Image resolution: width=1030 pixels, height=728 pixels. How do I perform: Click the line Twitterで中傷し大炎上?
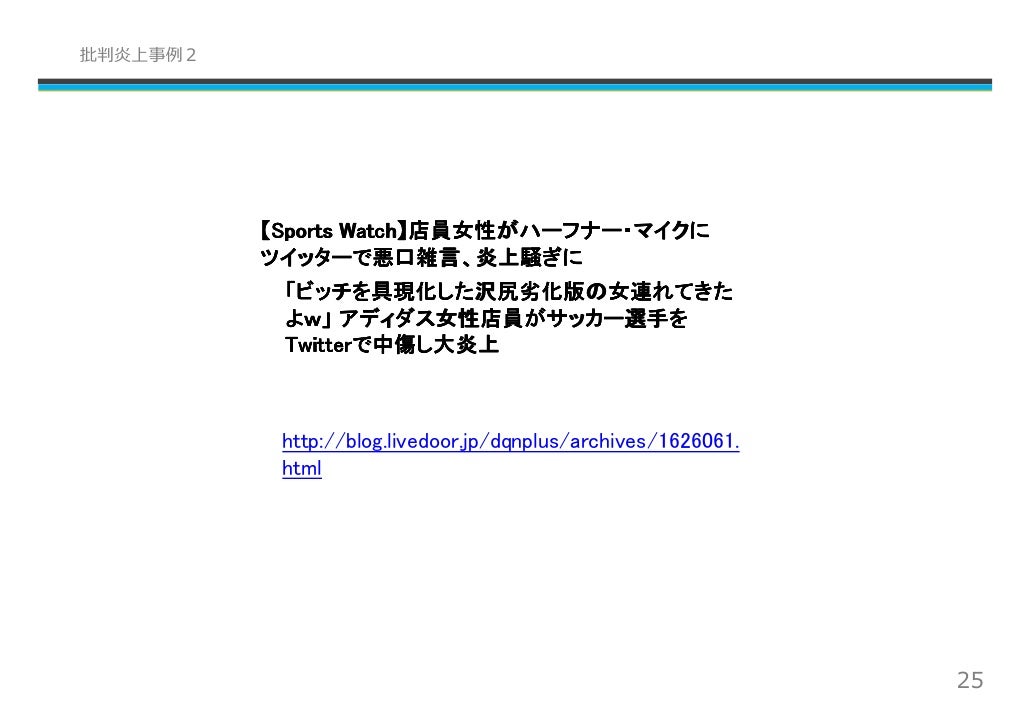click(x=392, y=344)
